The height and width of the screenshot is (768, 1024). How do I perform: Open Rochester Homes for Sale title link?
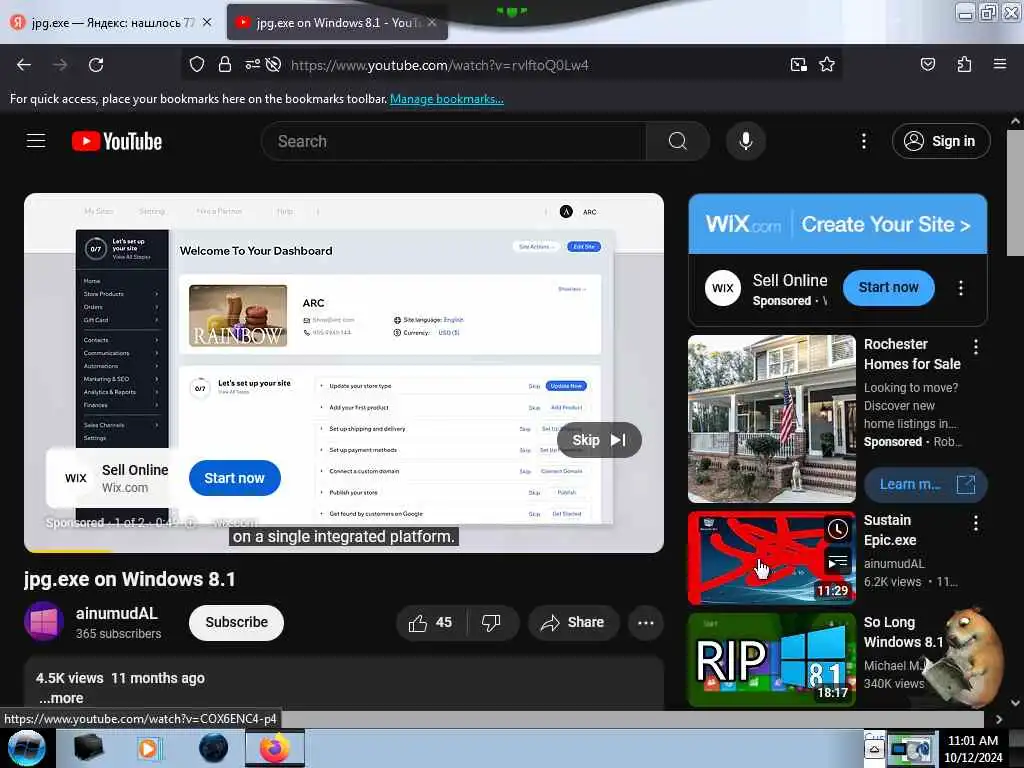912,354
